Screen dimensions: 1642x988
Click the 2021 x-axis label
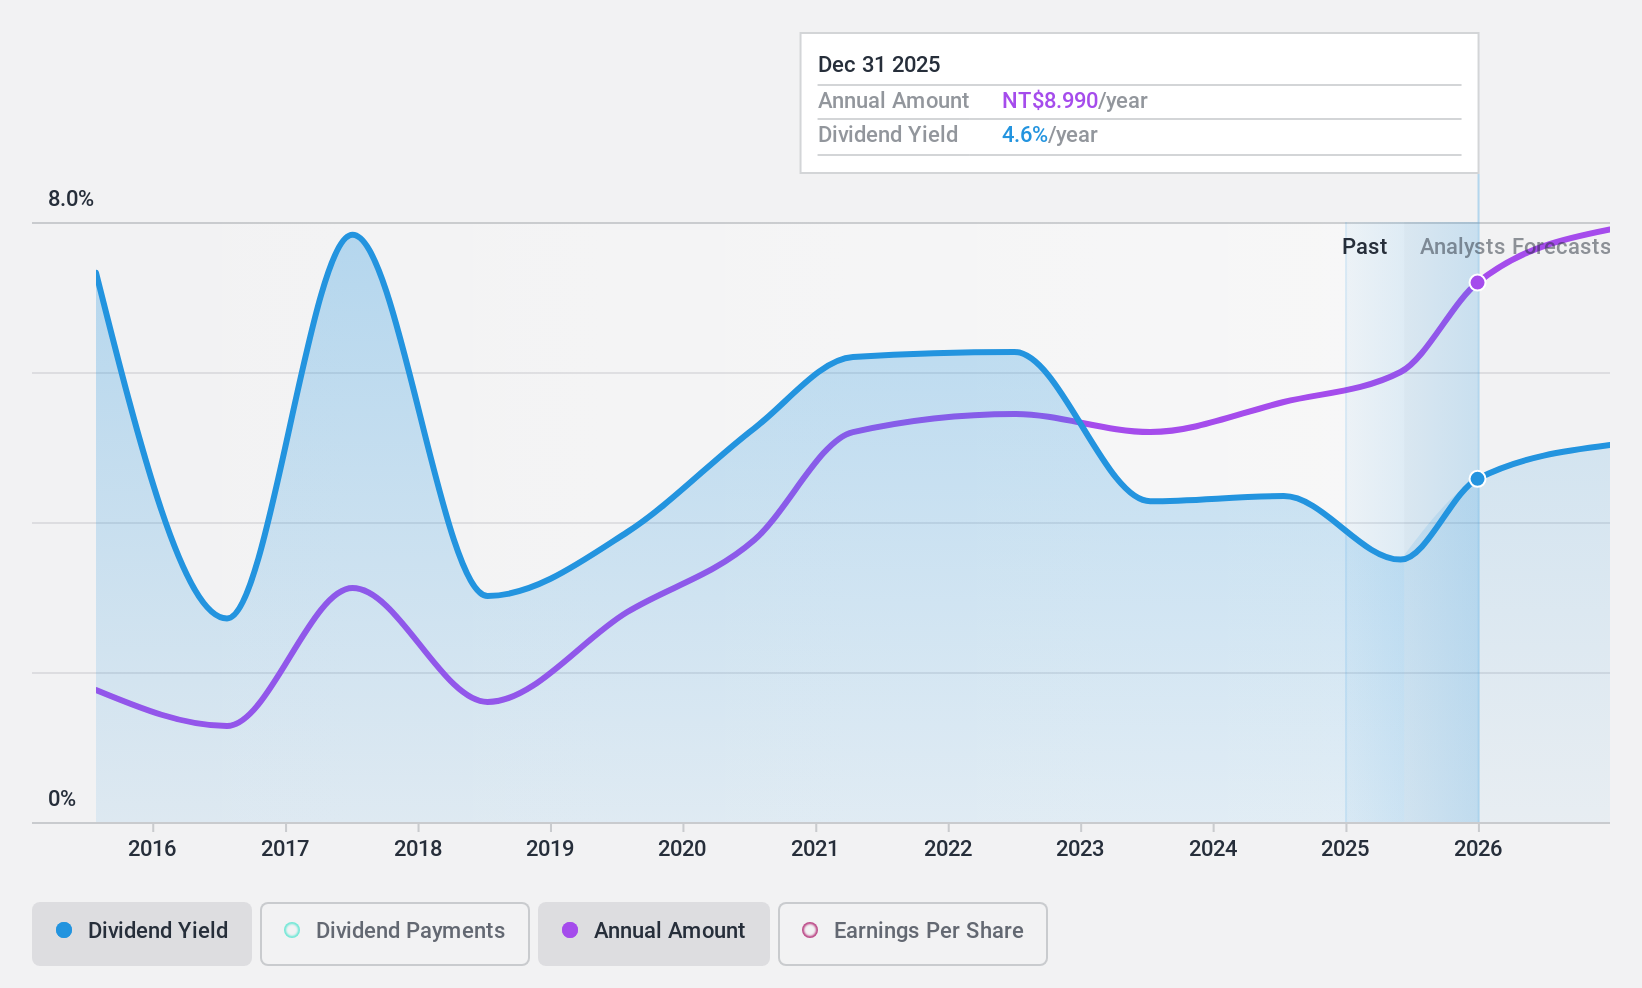click(815, 849)
